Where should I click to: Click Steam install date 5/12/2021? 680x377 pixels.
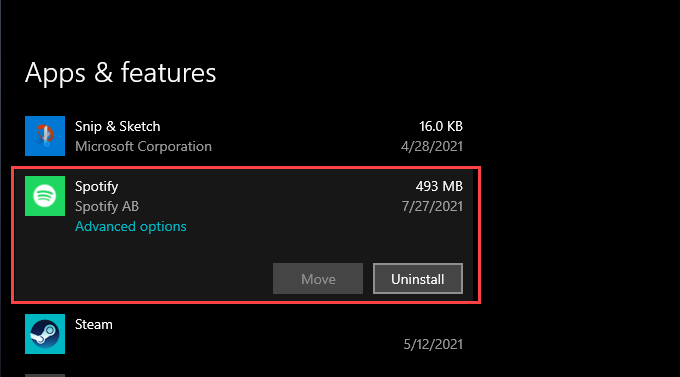[433, 344]
